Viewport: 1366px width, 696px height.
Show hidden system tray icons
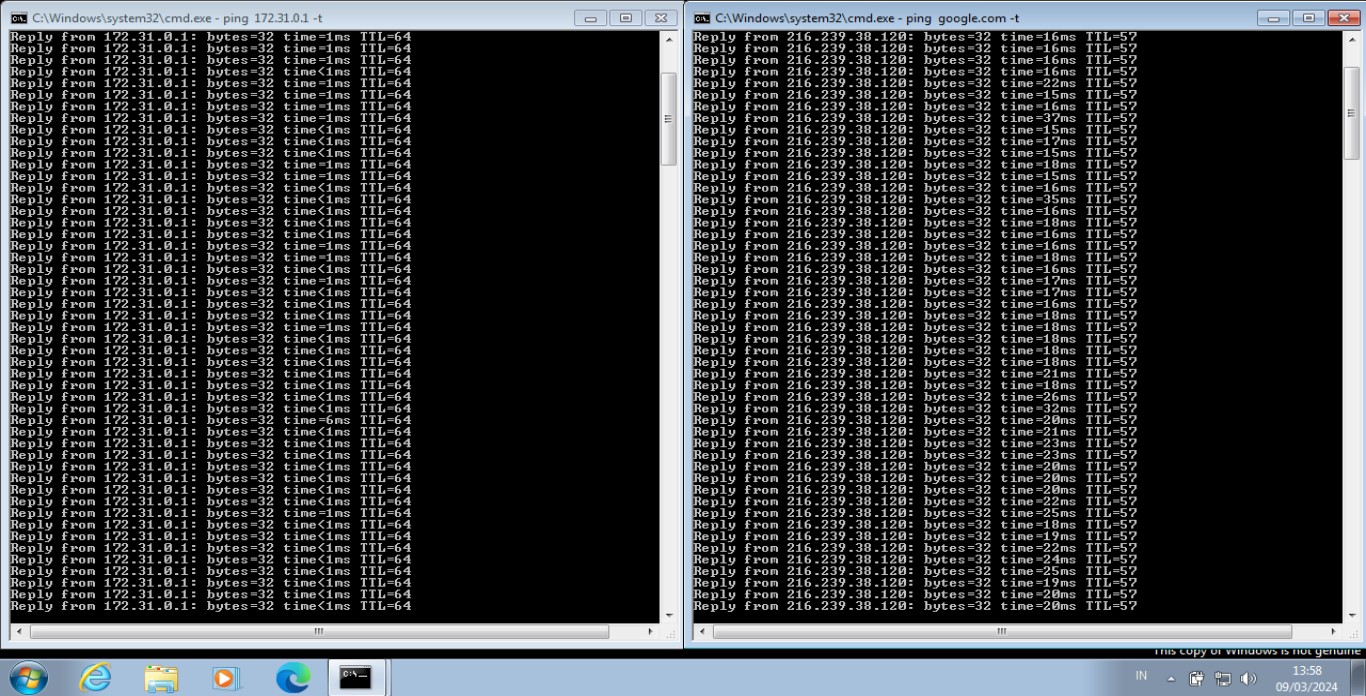(x=1171, y=678)
